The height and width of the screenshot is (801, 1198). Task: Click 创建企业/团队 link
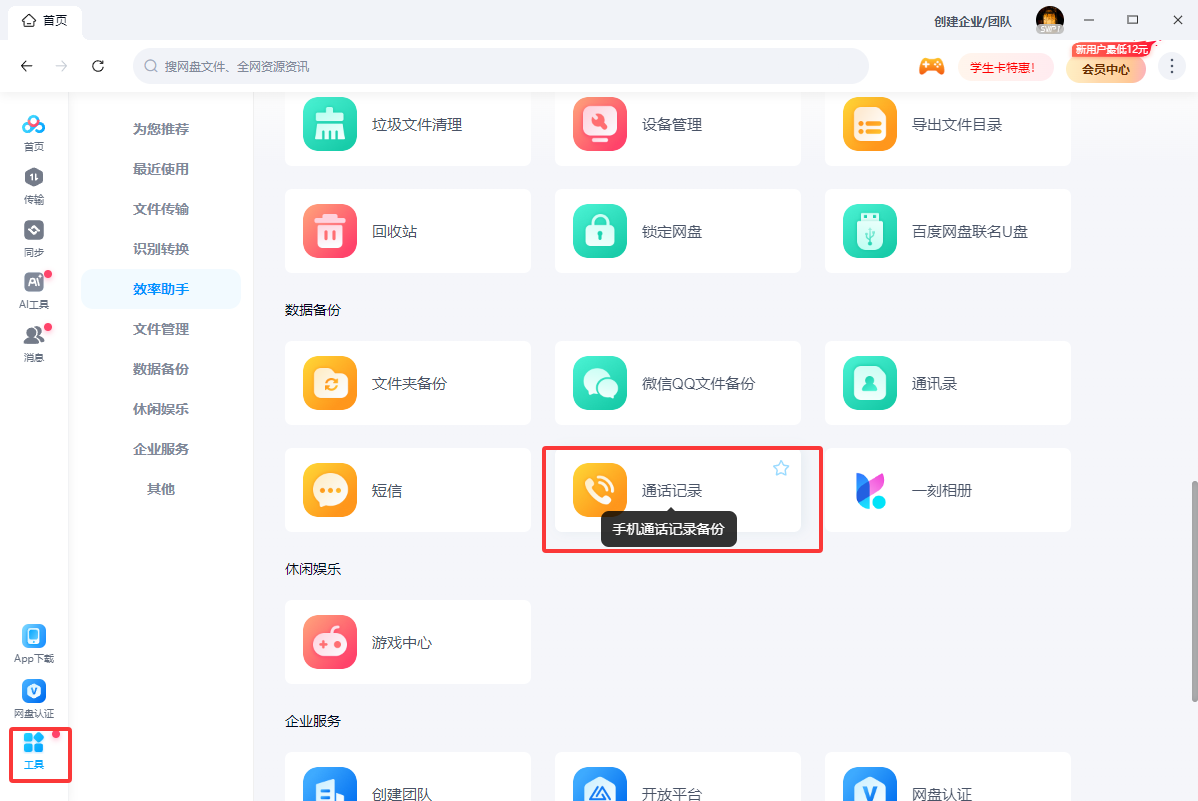point(972,21)
